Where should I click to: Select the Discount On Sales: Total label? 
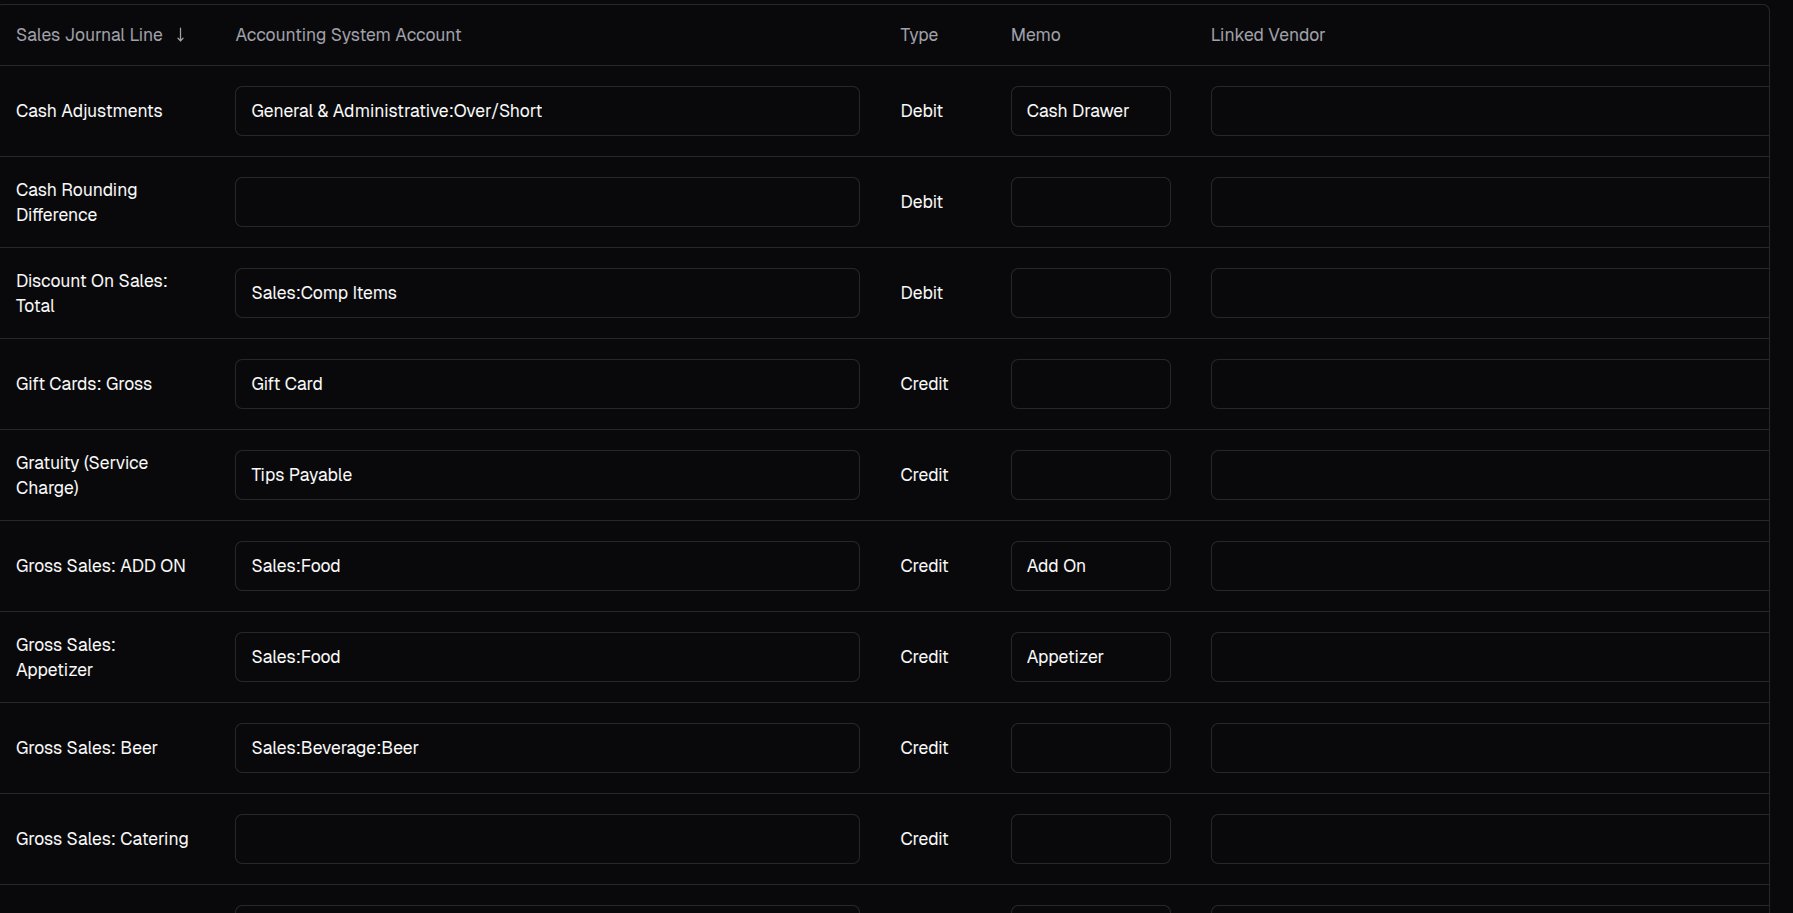[x=92, y=293]
